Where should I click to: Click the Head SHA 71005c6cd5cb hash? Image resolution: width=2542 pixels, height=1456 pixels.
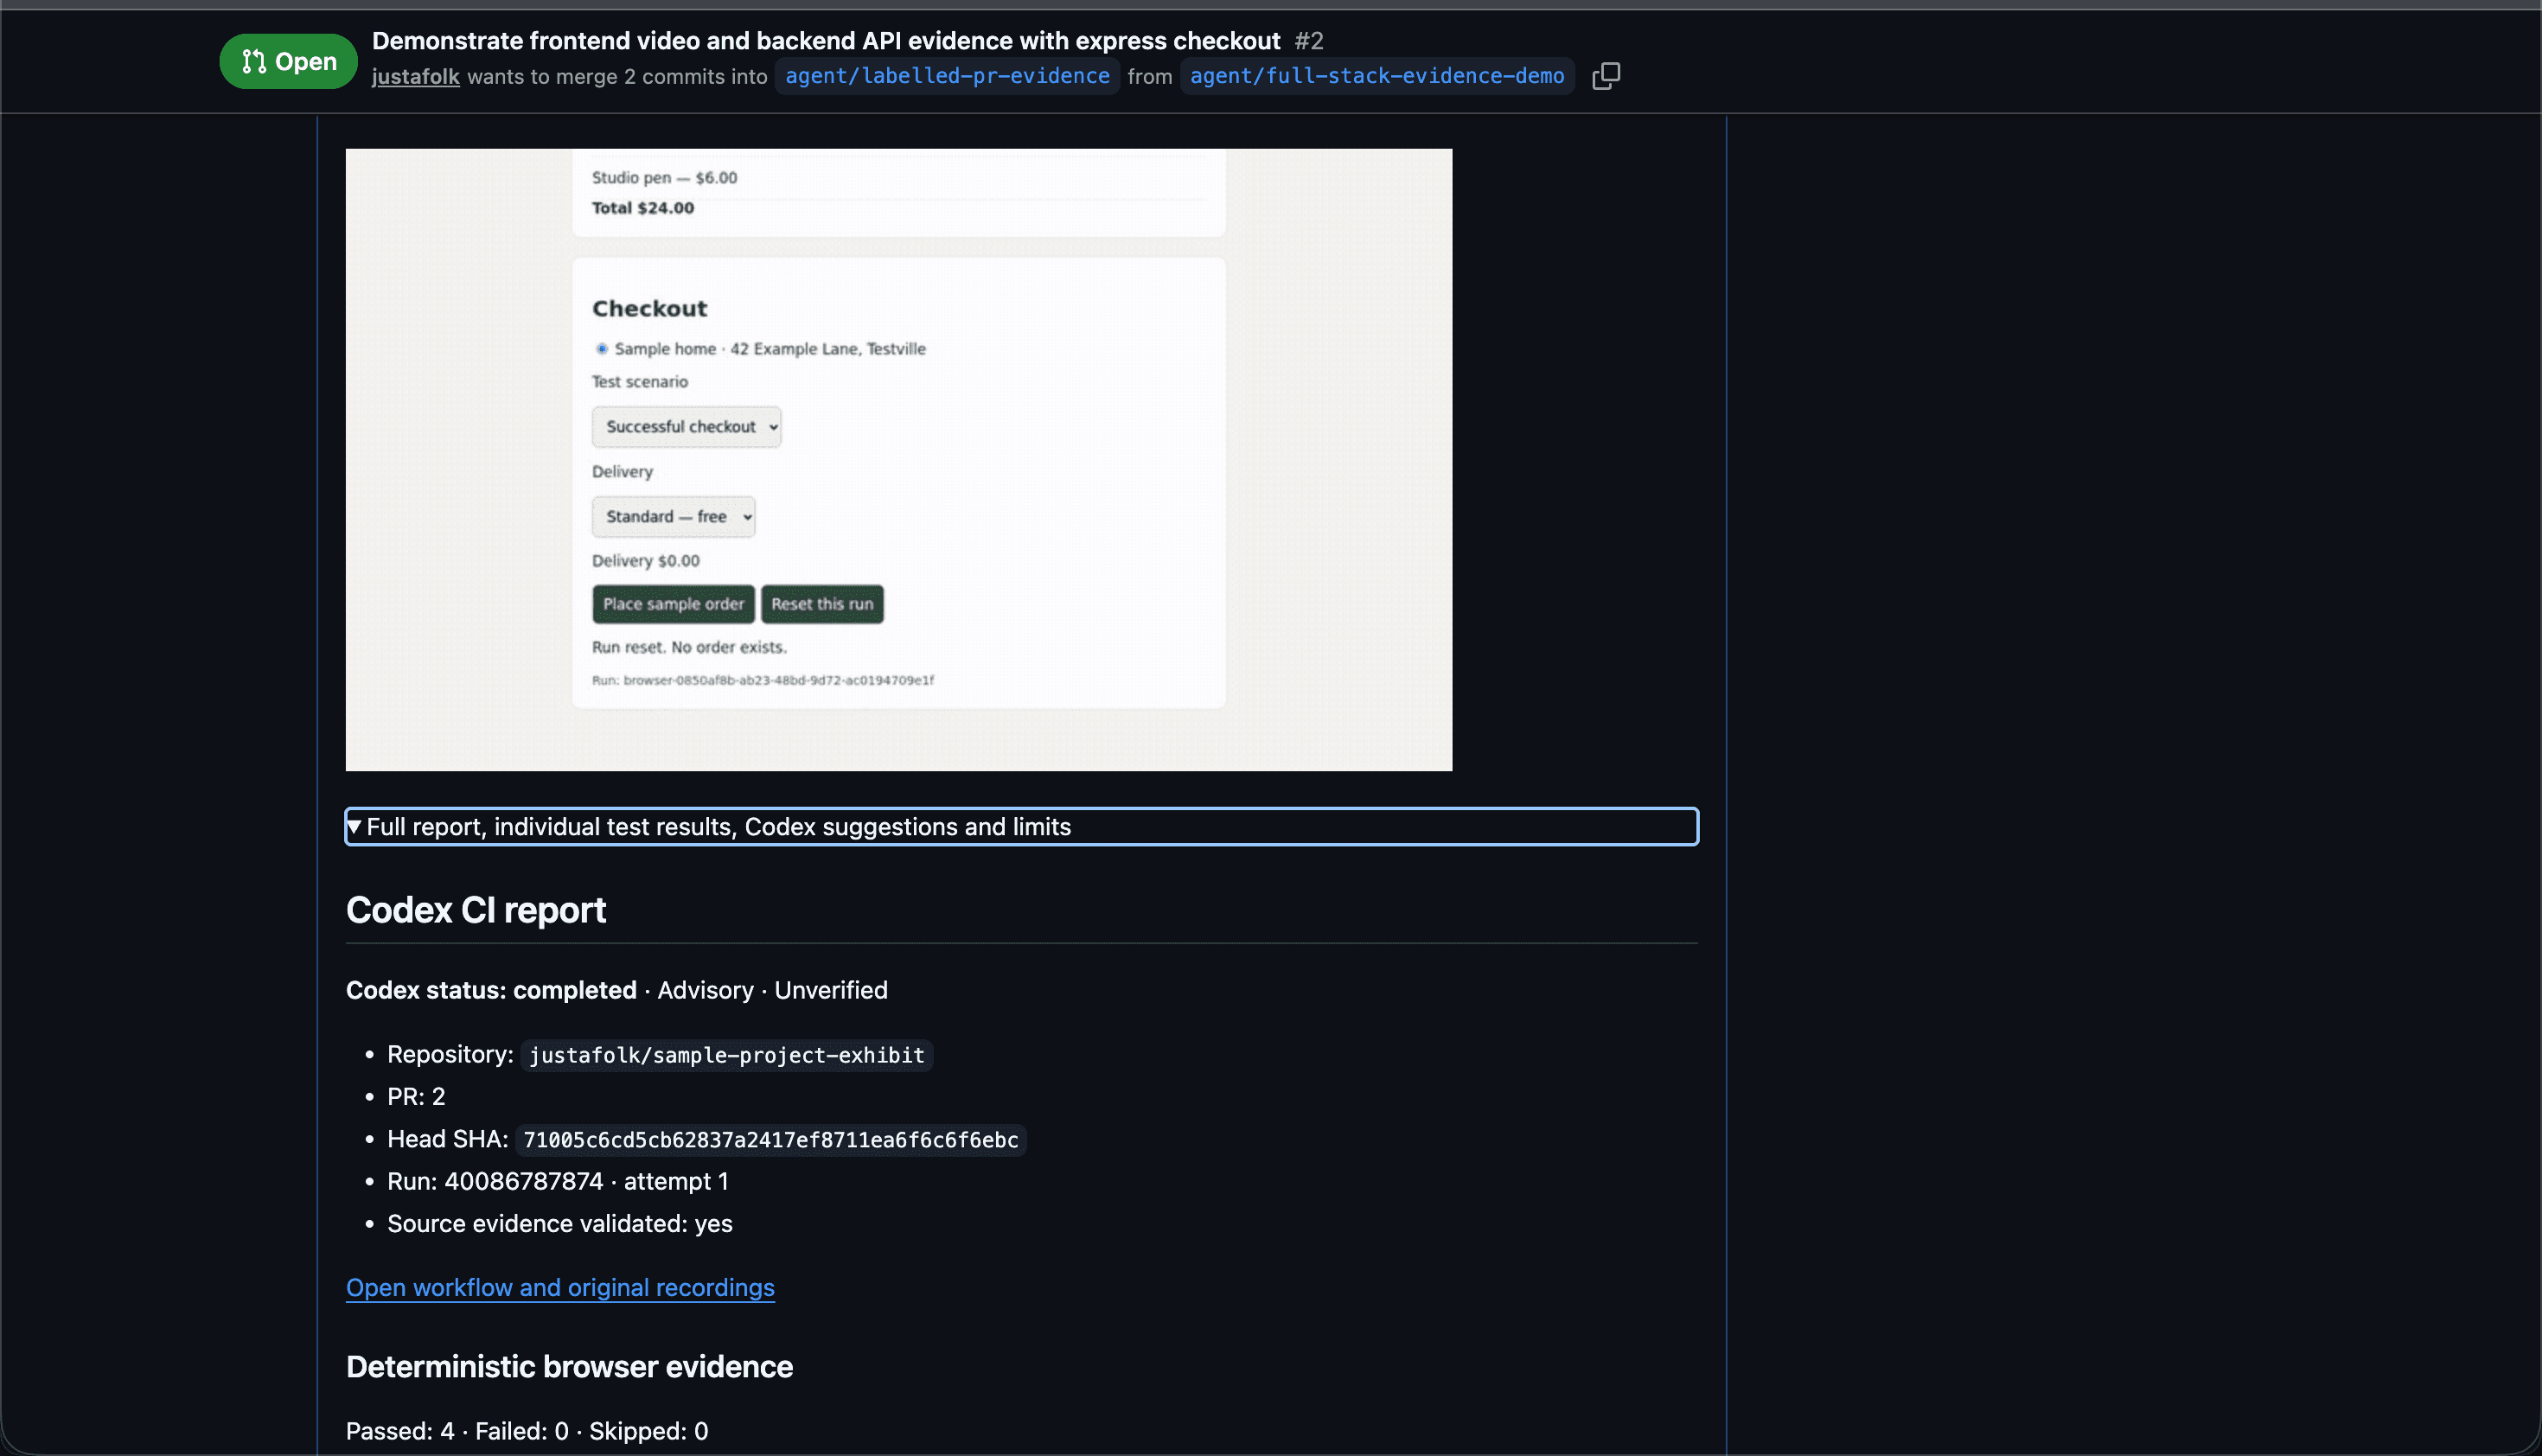coord(771,1140)
